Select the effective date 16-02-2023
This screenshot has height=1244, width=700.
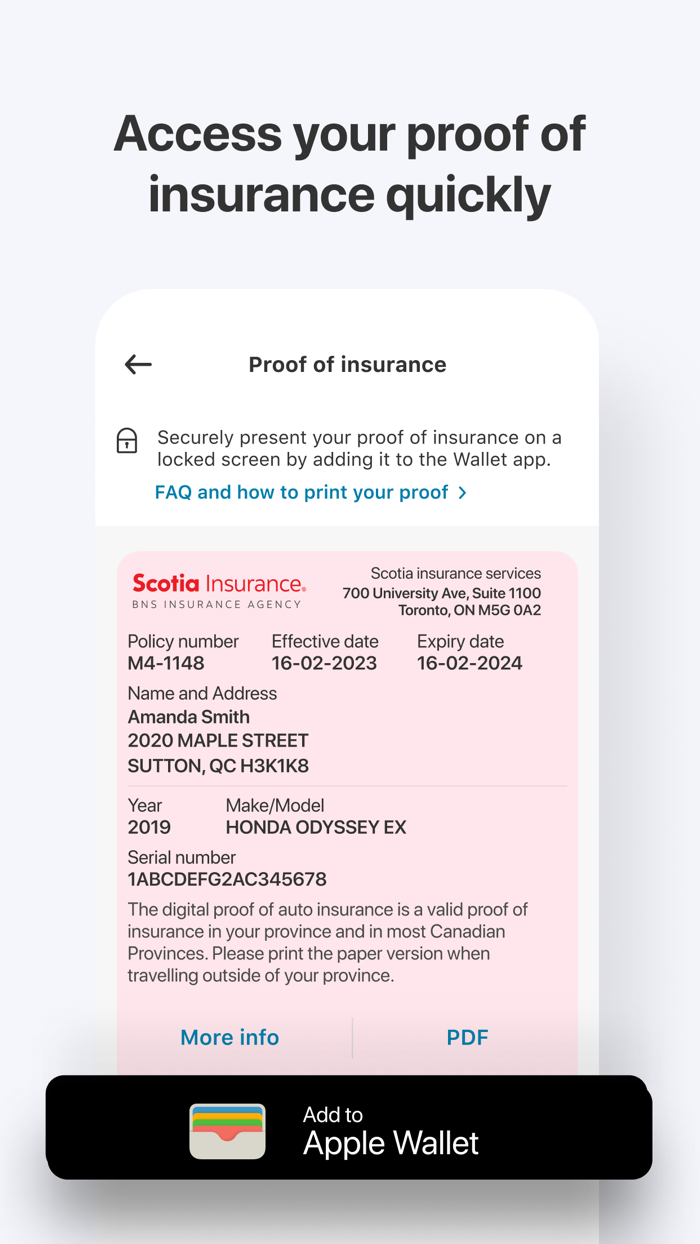[x=325, y=663]
